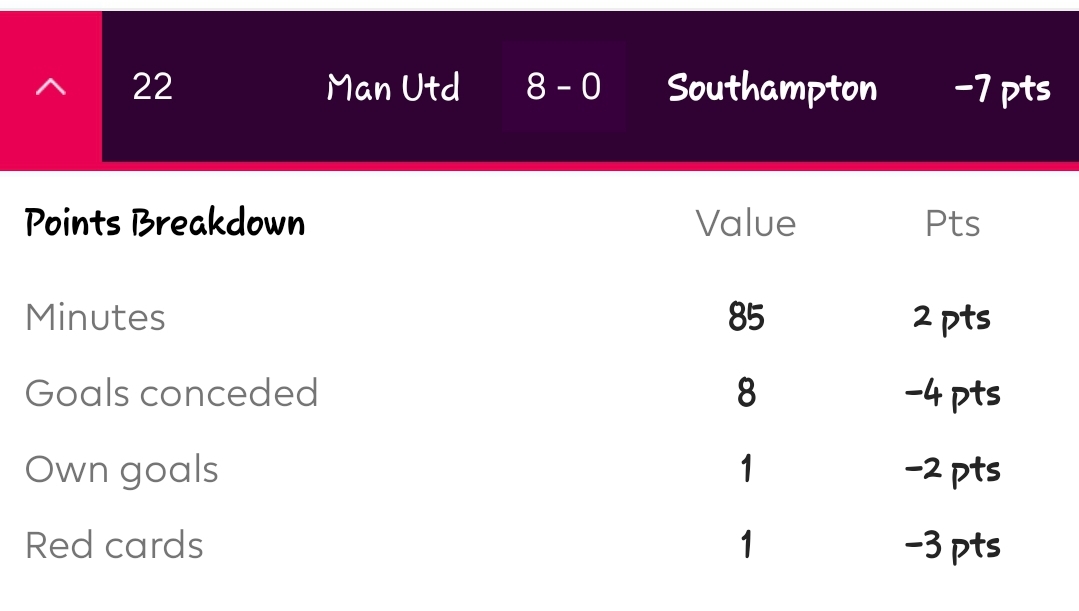Select the Goals conceded row label
This screenshot has height=611, width=1079.
[171, 393]
